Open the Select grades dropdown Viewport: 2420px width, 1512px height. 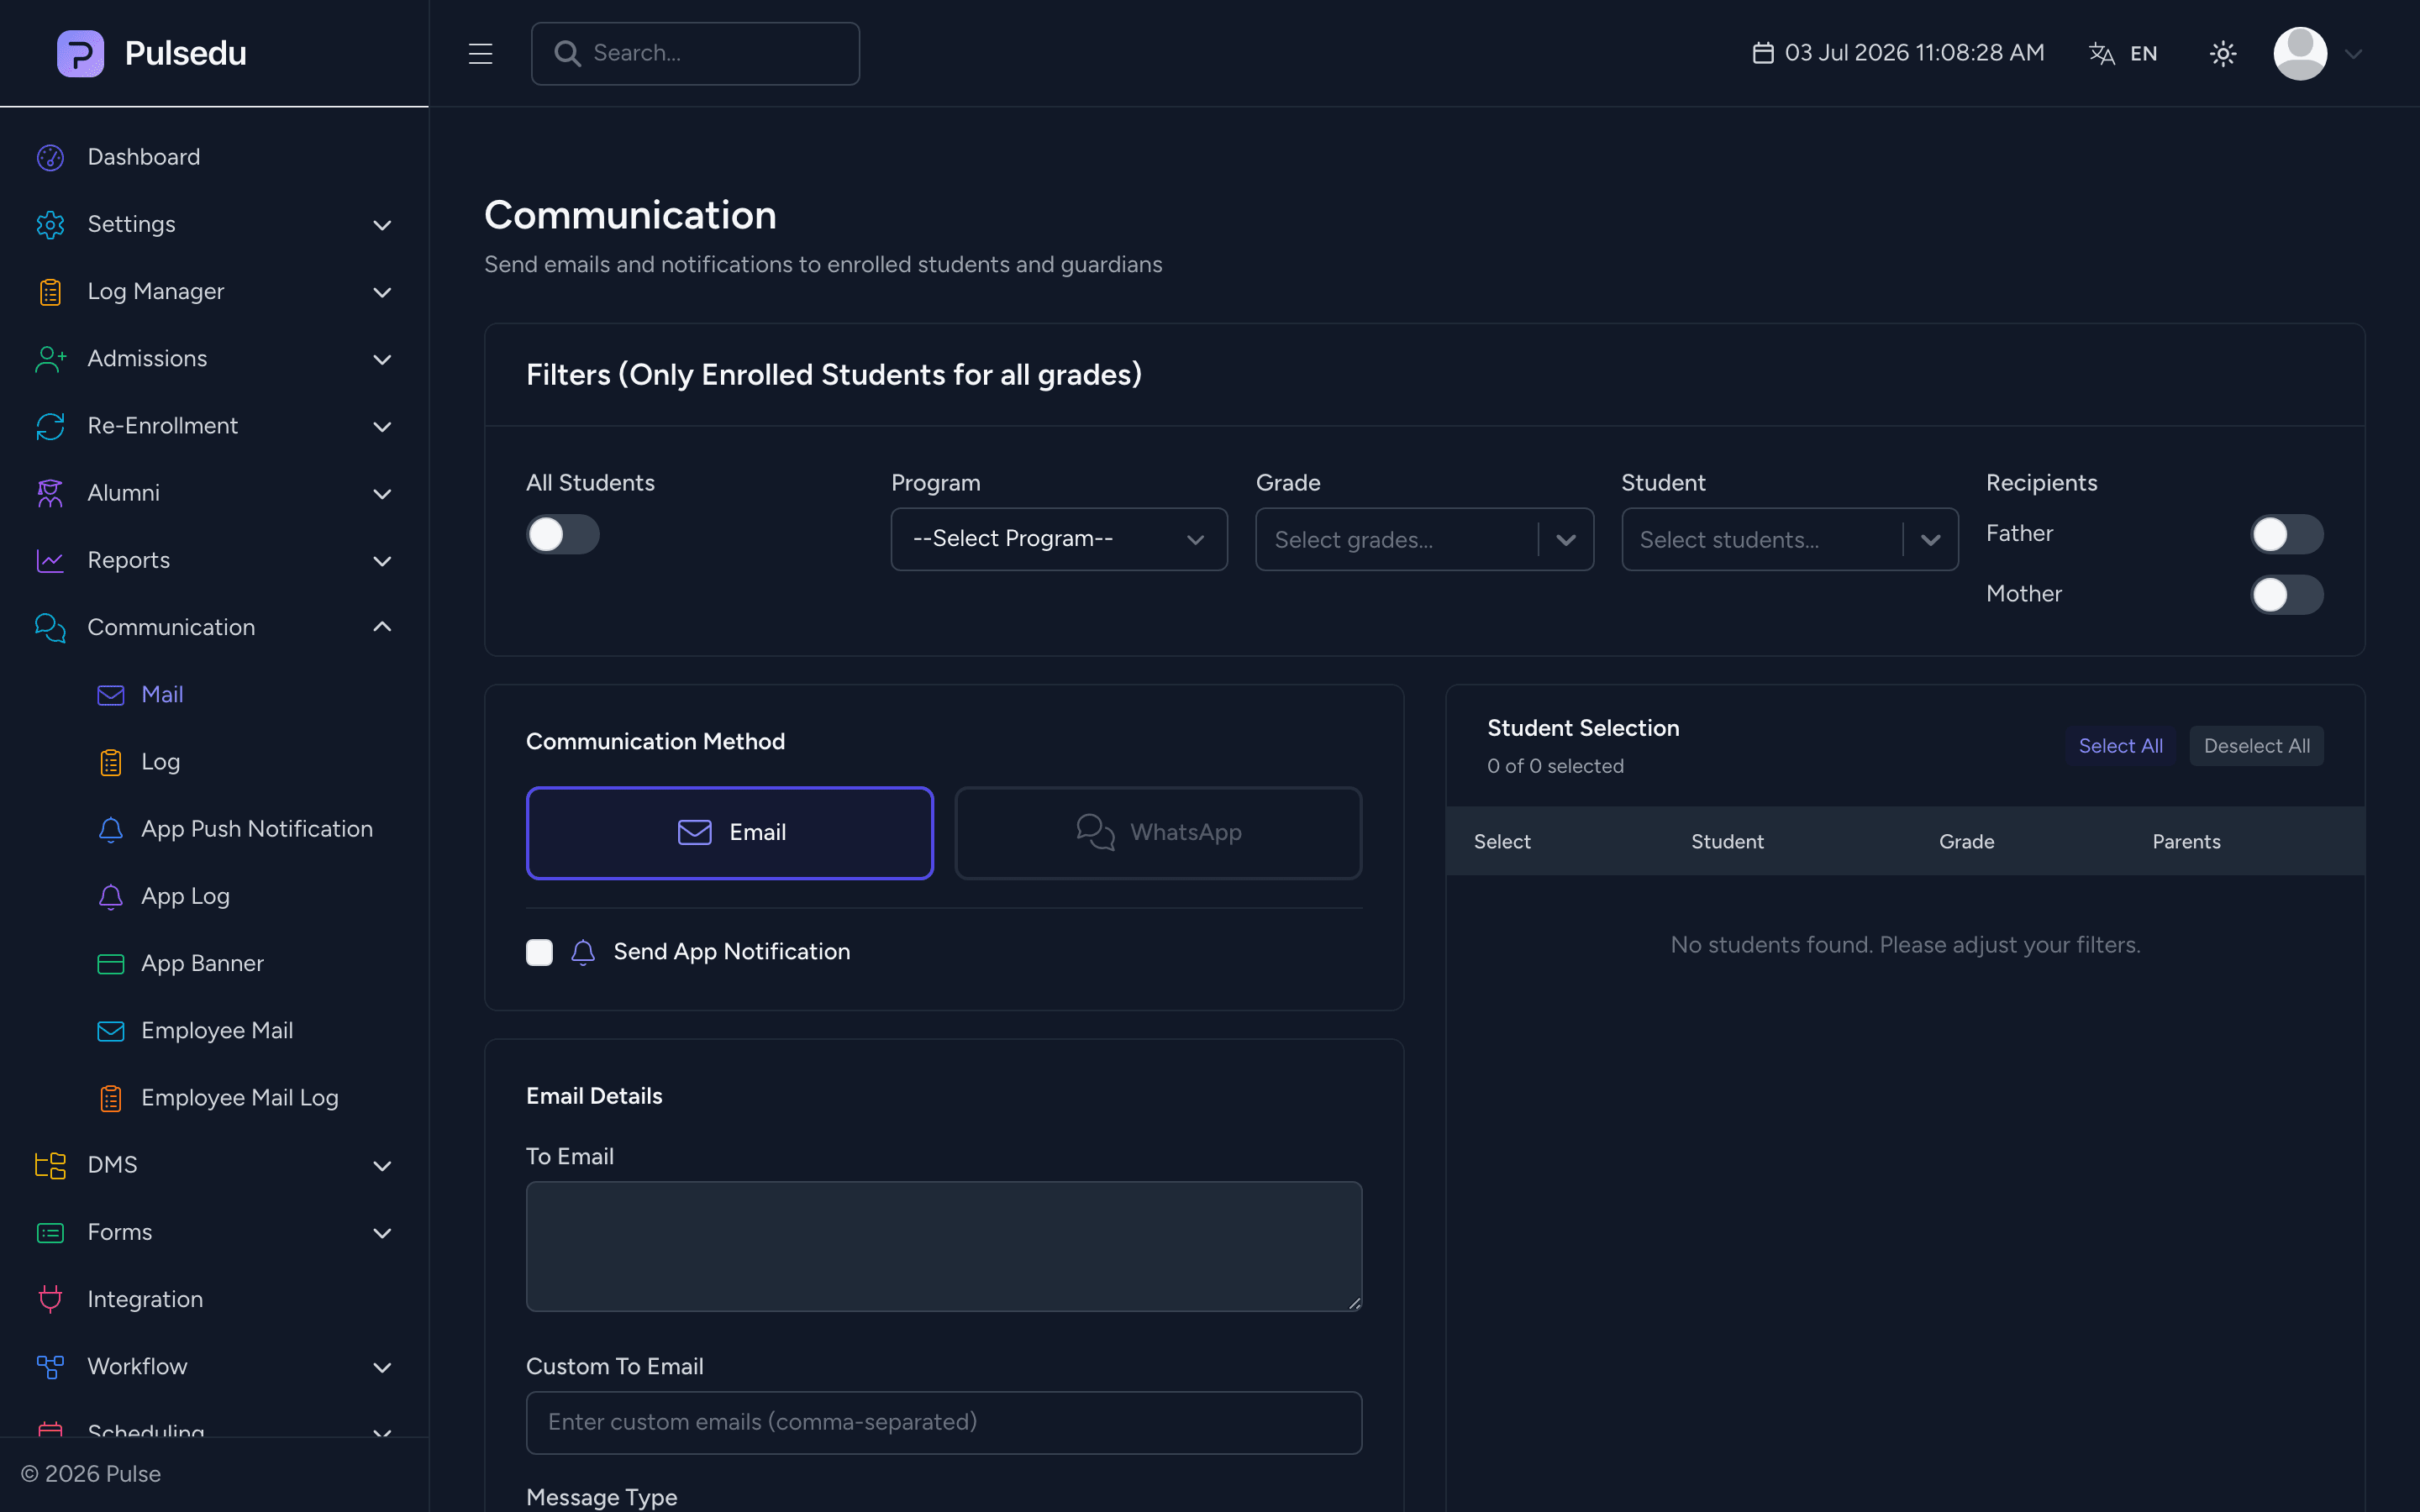click(x=1424, y=539)
